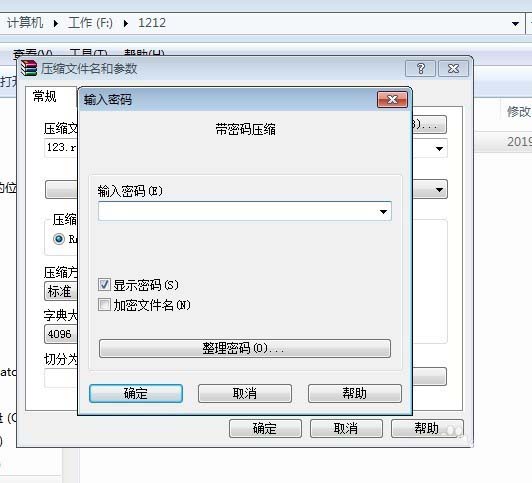Open the compression method 标准 combo box
The width and height of the screenshot is (532, 483).
point(61,291)
